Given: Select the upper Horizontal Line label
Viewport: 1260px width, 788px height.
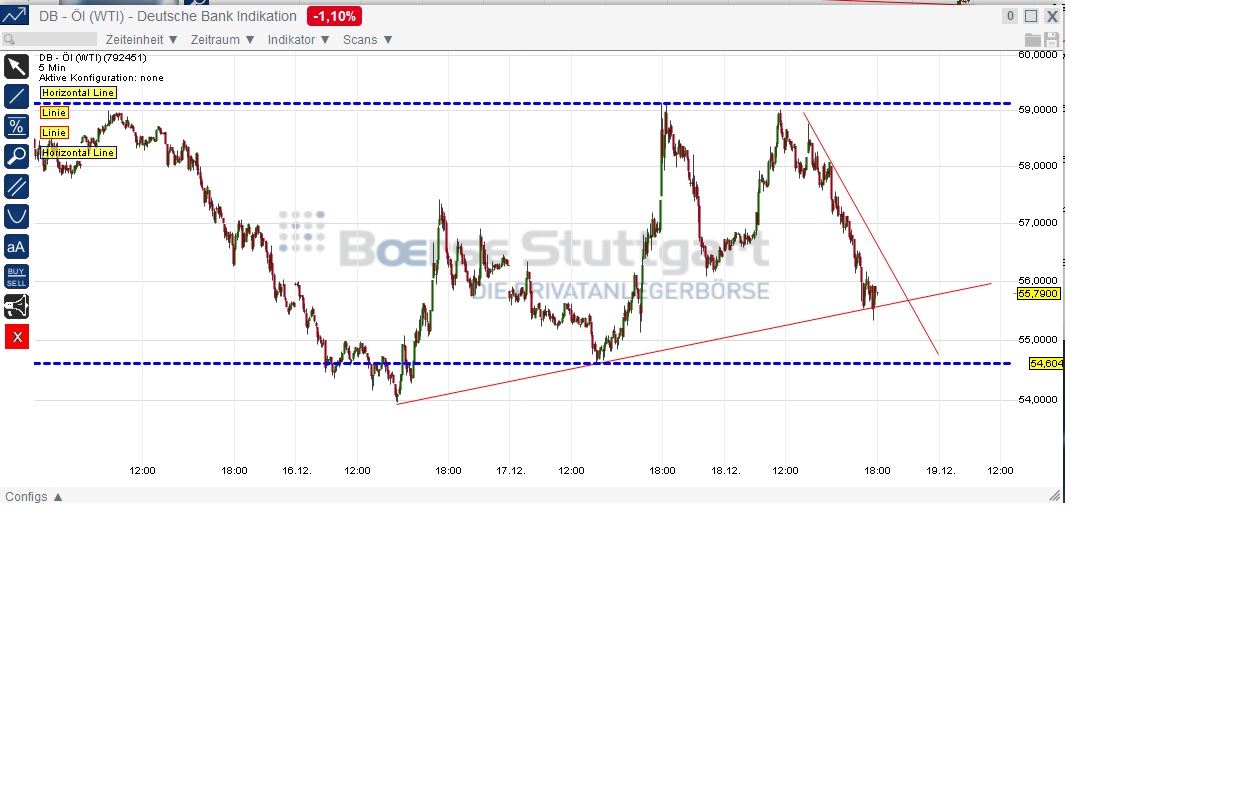Looking at the screenshot, I should point(77,92).
